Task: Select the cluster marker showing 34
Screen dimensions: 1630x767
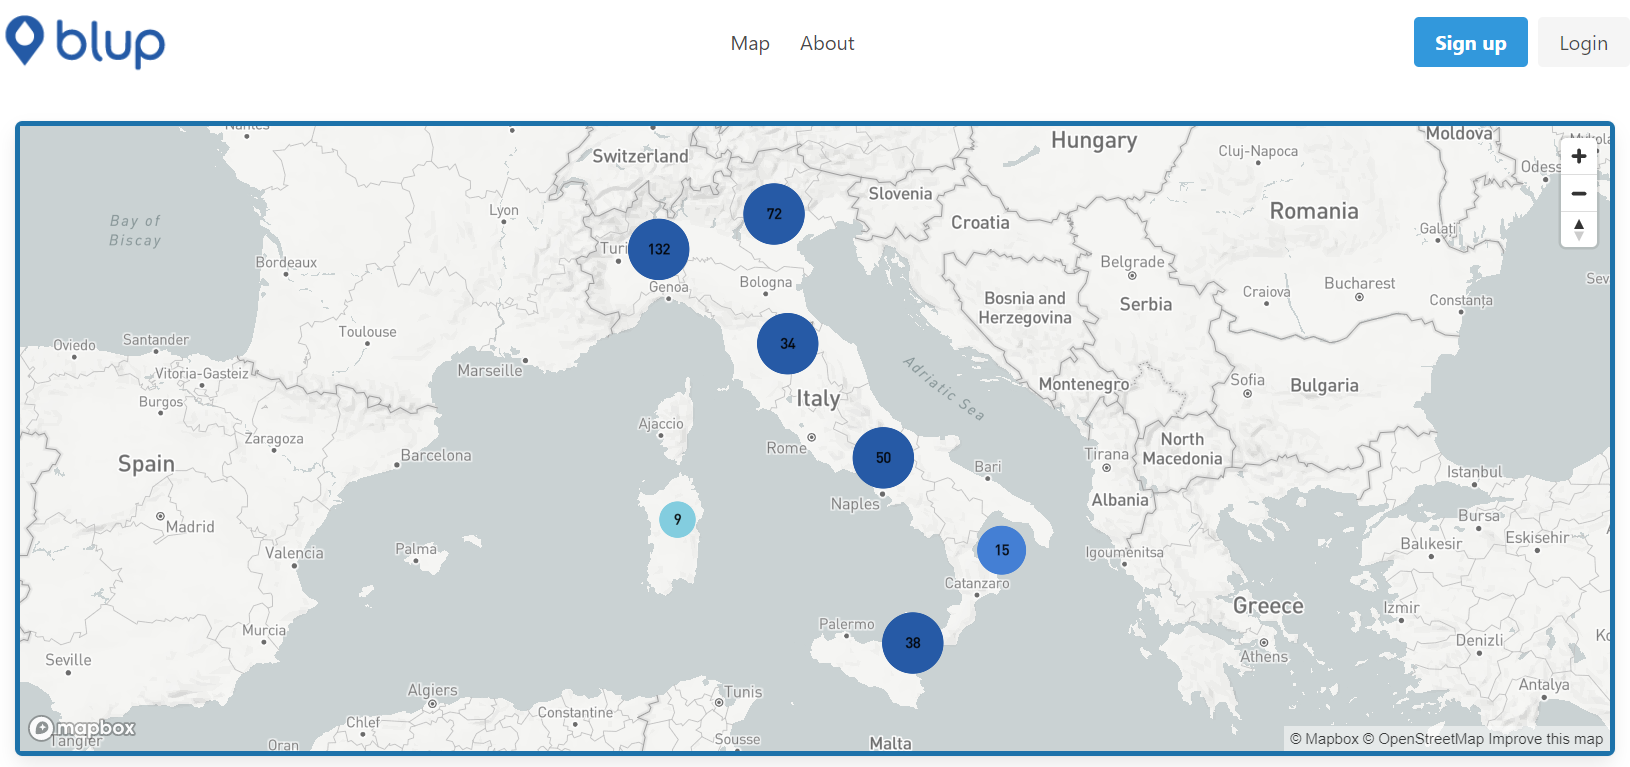Action: click(x=788, y=343)
